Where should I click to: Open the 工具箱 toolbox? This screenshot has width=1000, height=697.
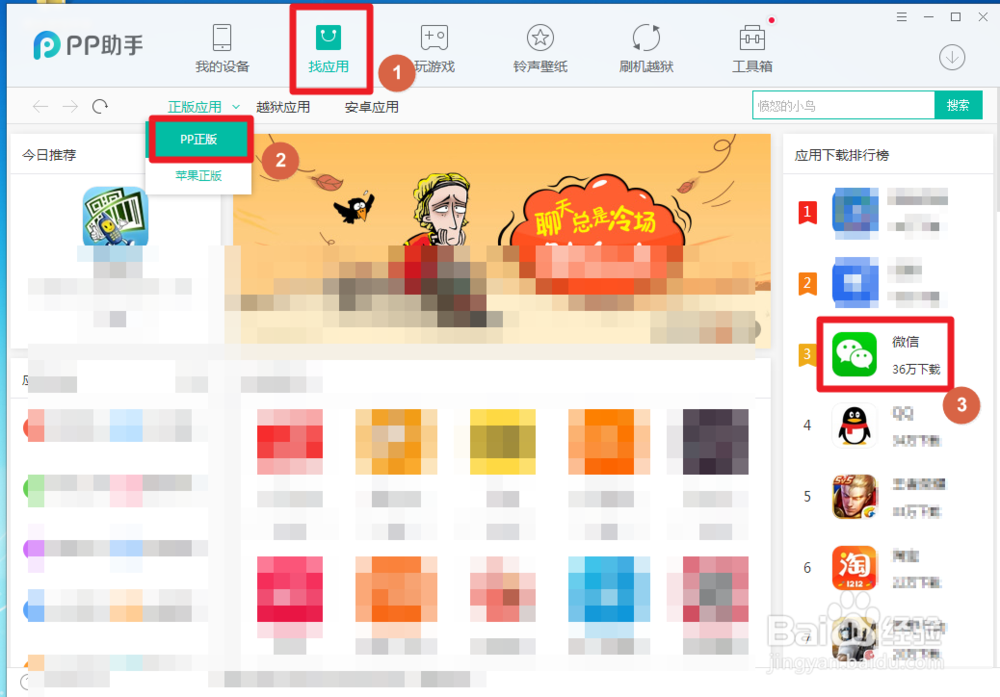pos(751,47)
